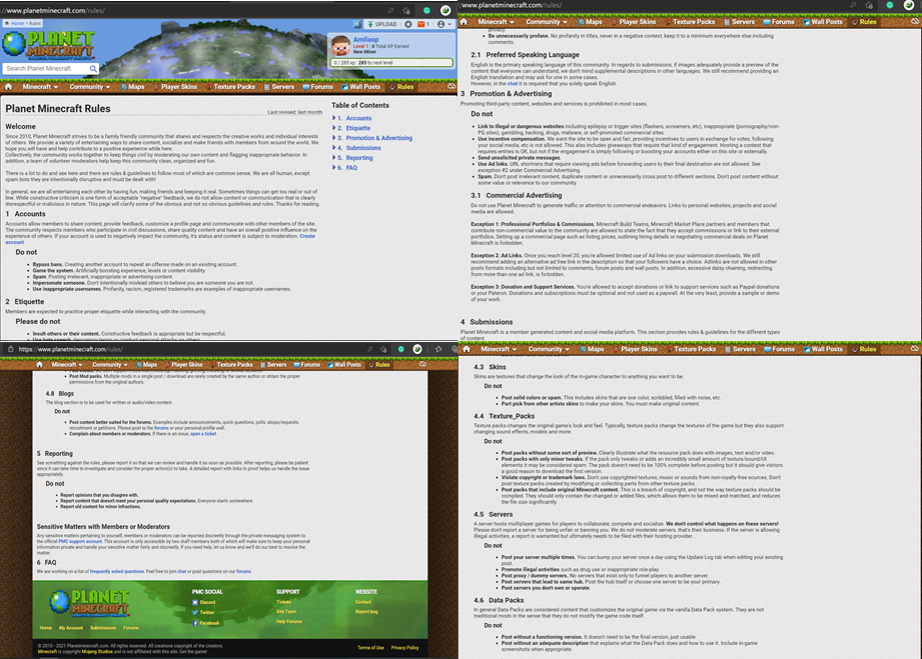Click the search magnifier icon in Planet Minecraft search box
The width and height of the screenshot is (922, 659).
pyautogui.click(x=93, y=69)
